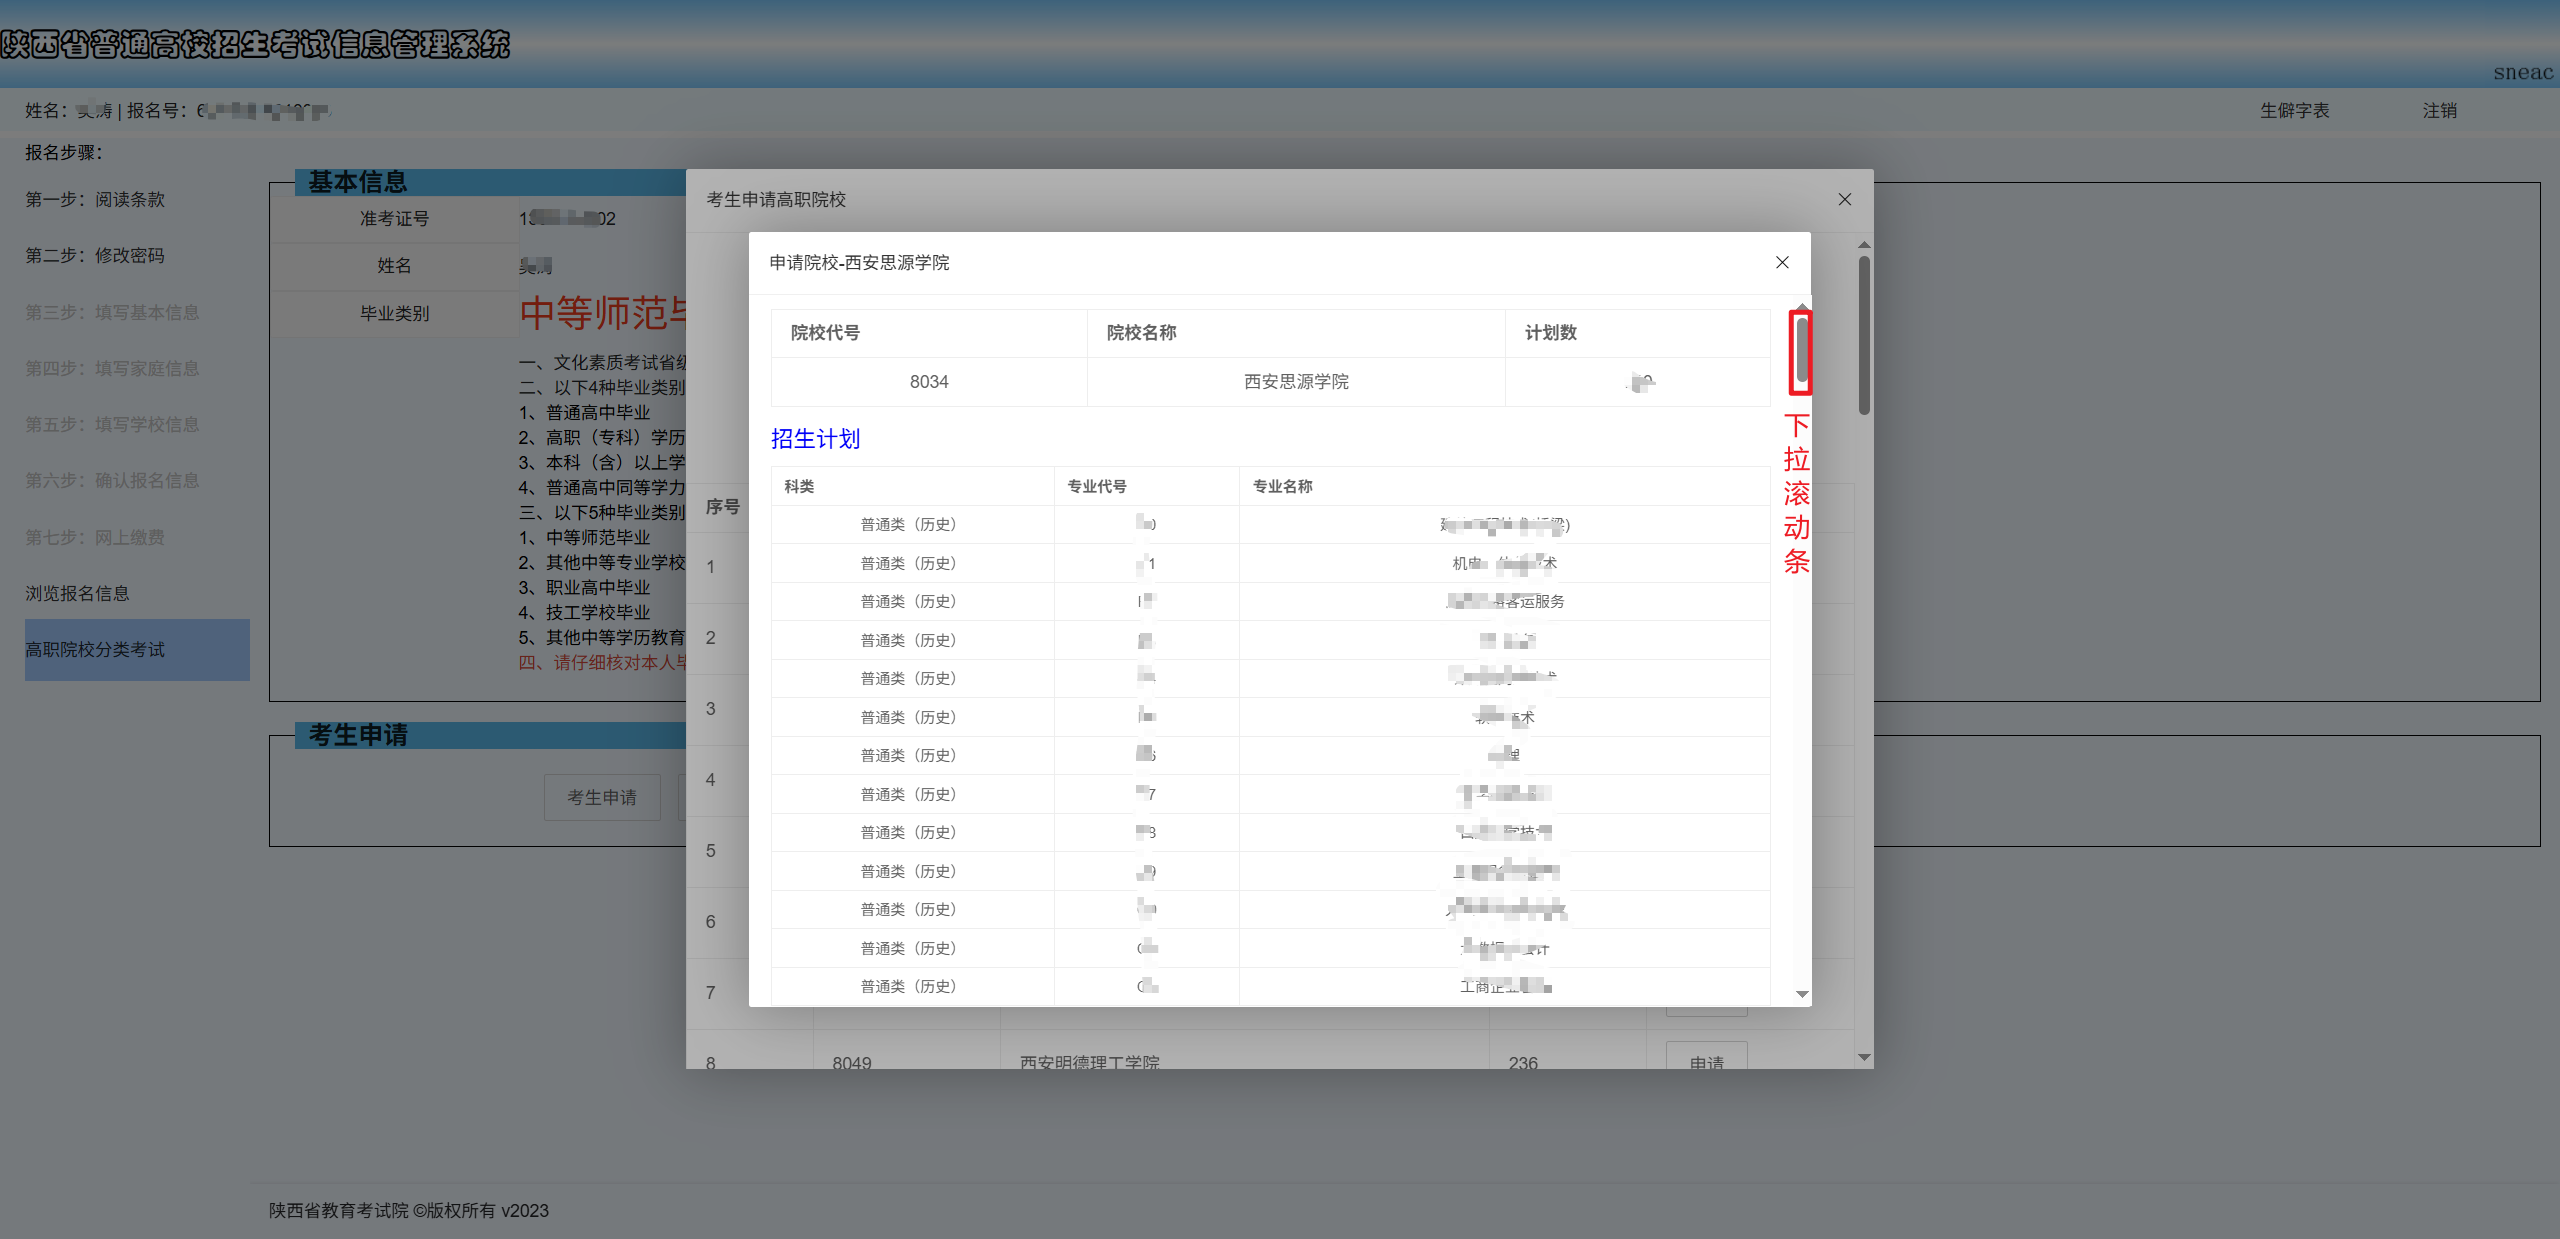Click the 考生申请 button
2560x1239 pixels.
pyautogui.click(x=601, y=797)
